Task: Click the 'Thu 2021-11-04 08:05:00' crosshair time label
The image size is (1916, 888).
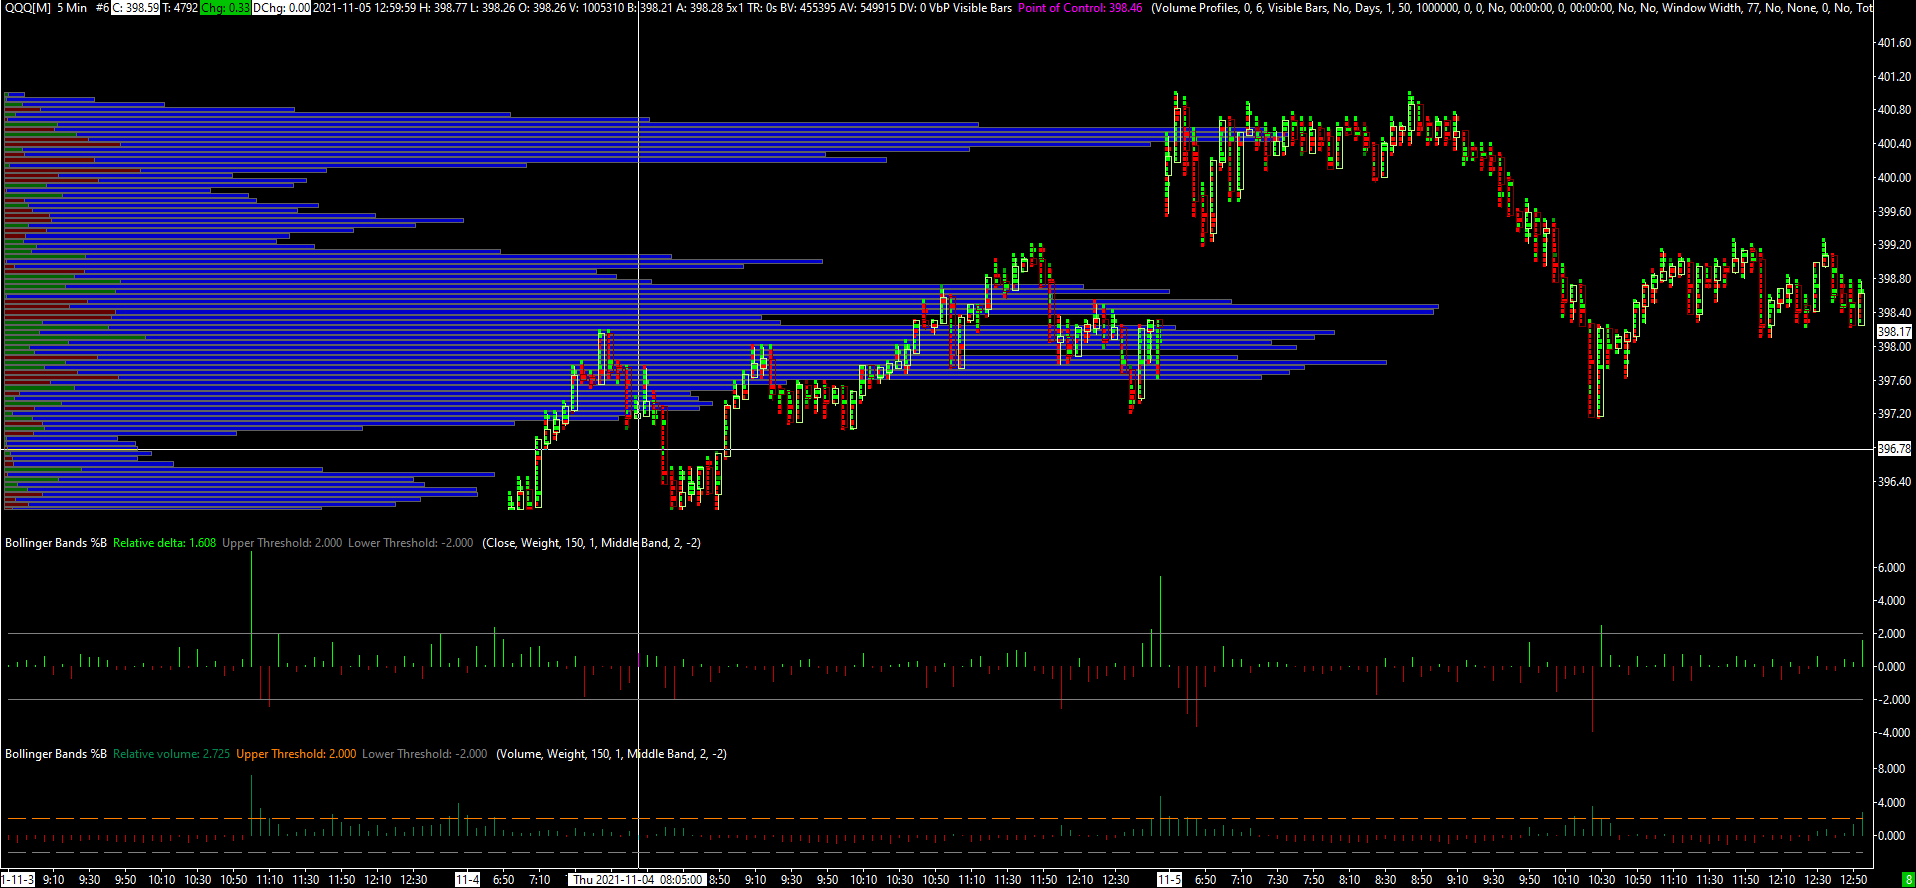Action: click(x=638, y=880)
